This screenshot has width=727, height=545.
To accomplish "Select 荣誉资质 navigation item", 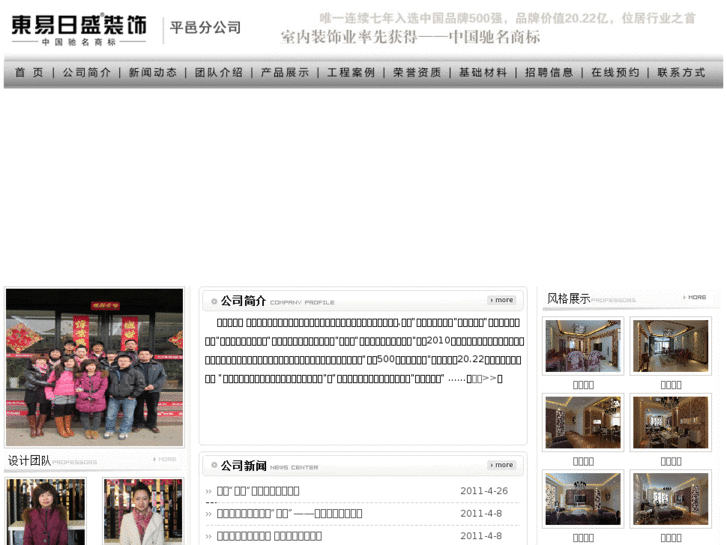I will [x=417, y=72].
